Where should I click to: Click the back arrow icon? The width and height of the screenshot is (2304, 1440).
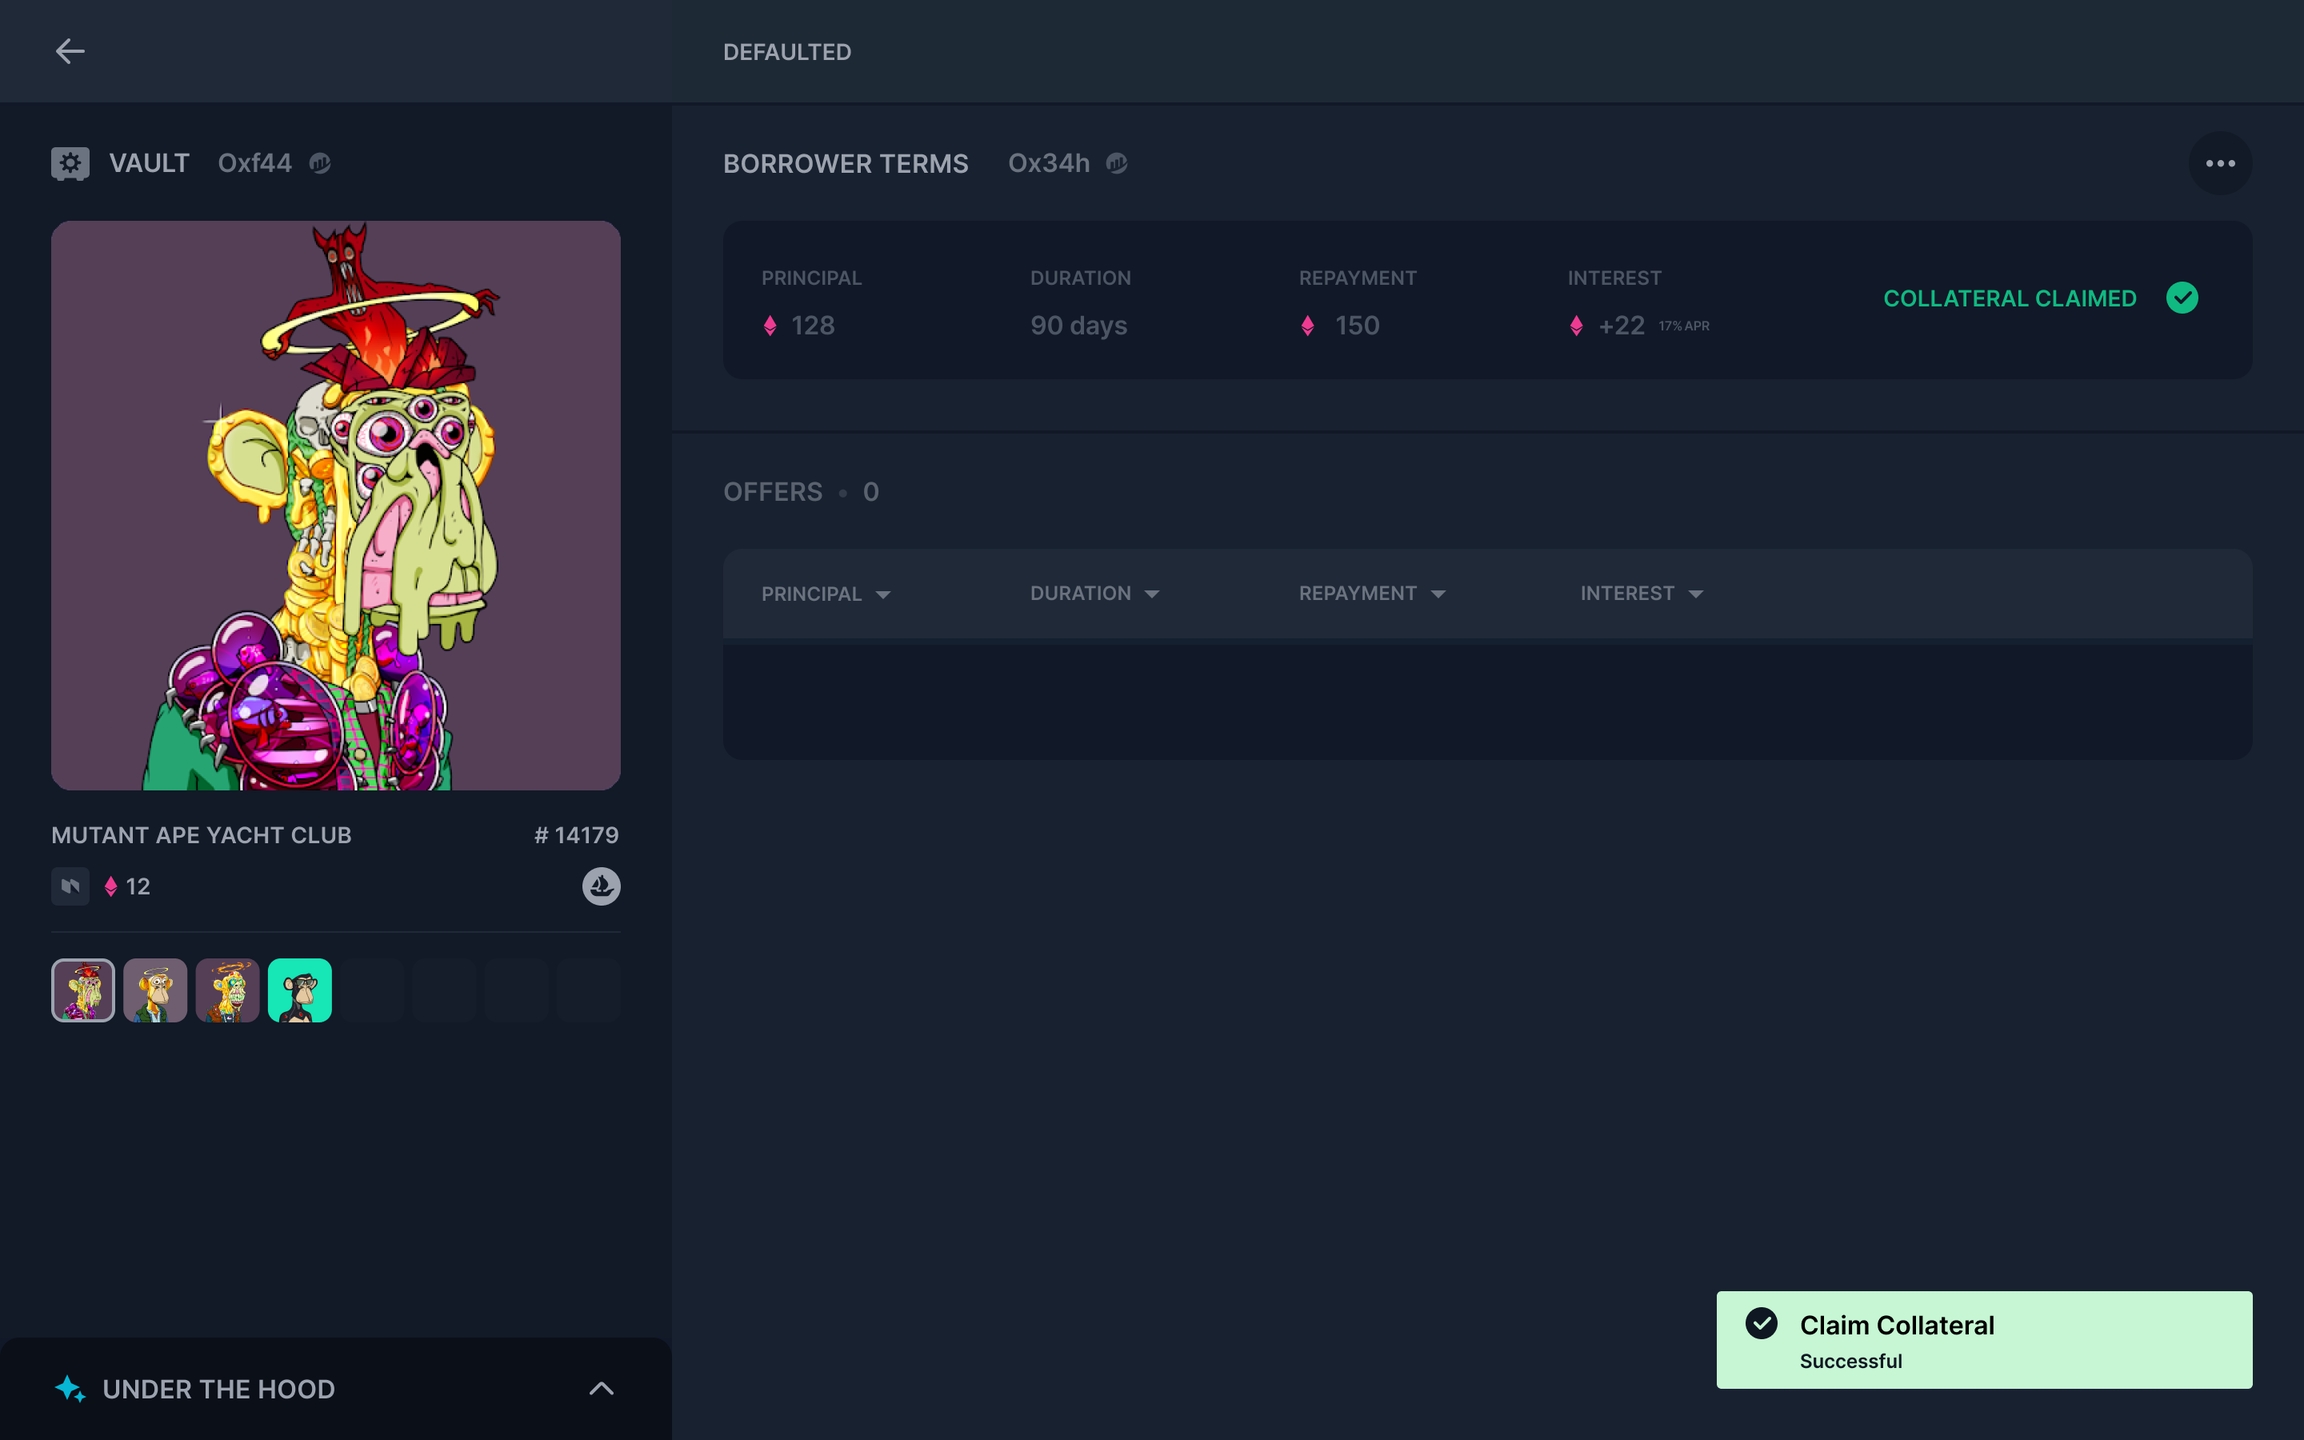point(69,51)
